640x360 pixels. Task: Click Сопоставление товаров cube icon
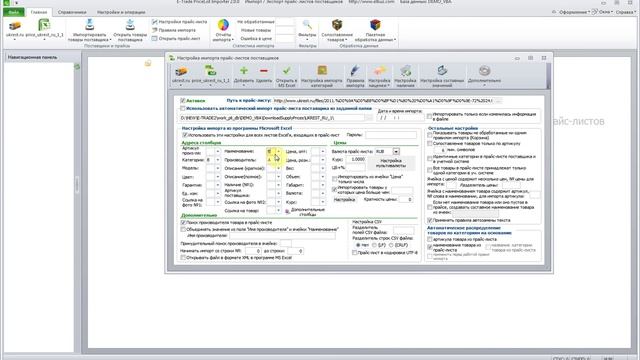point(337,25)
